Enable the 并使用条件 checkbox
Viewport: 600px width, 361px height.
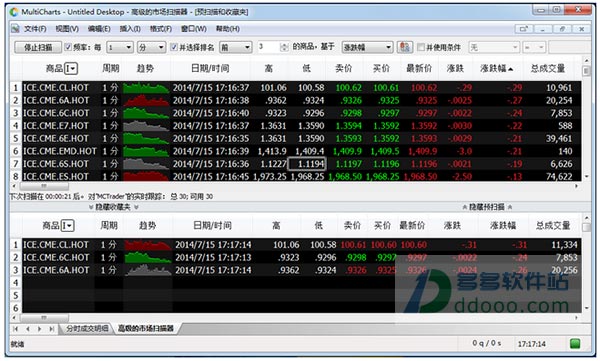point(421,47)
